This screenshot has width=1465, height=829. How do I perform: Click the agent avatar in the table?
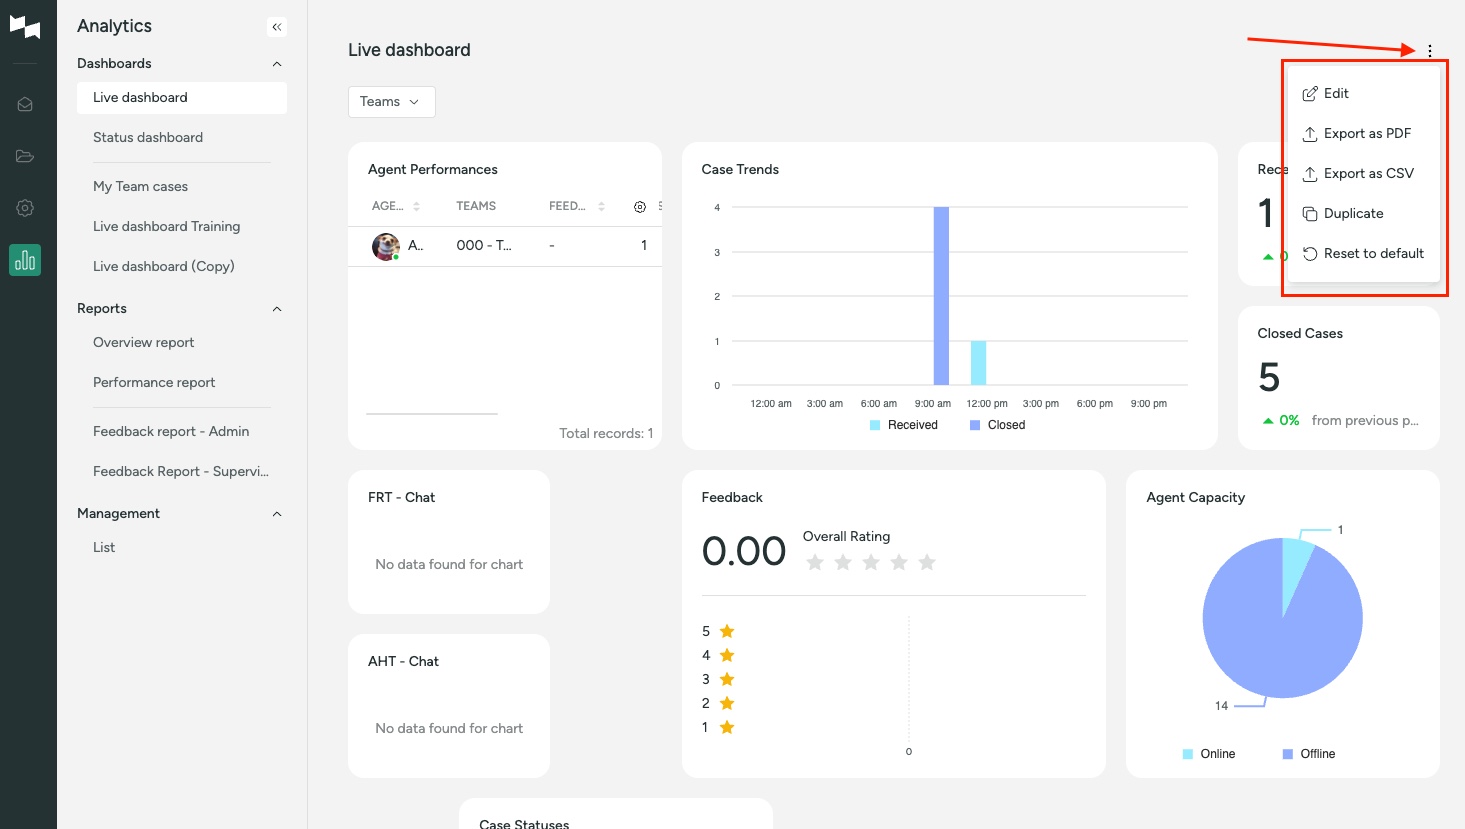[x=386, y=246]
